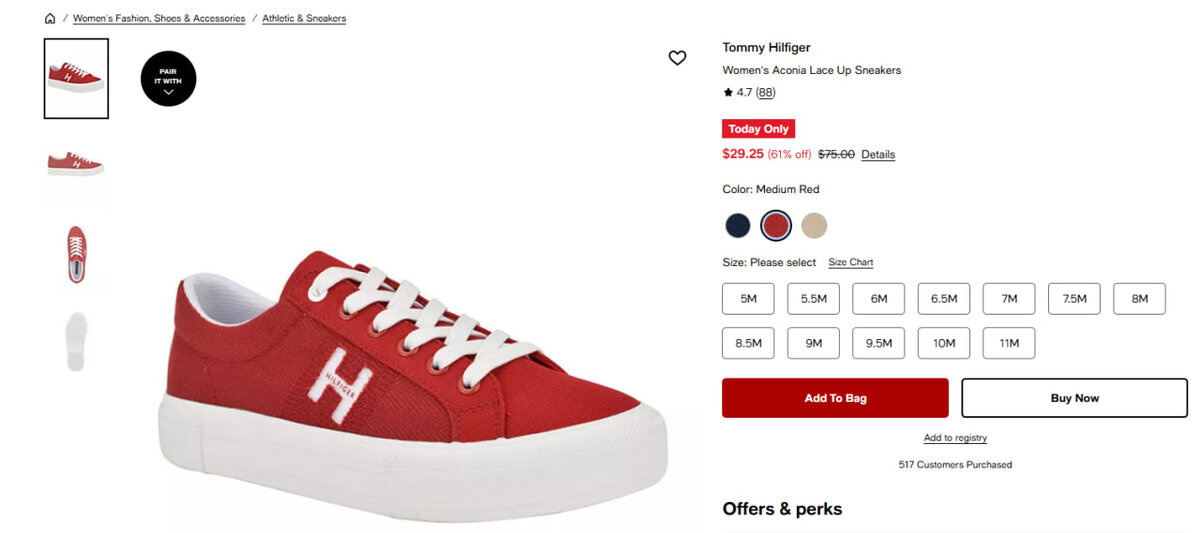This screenshot has height=533, width=1200.
Task: Click the home icon in breadcrumb
Action: [50, 19]
